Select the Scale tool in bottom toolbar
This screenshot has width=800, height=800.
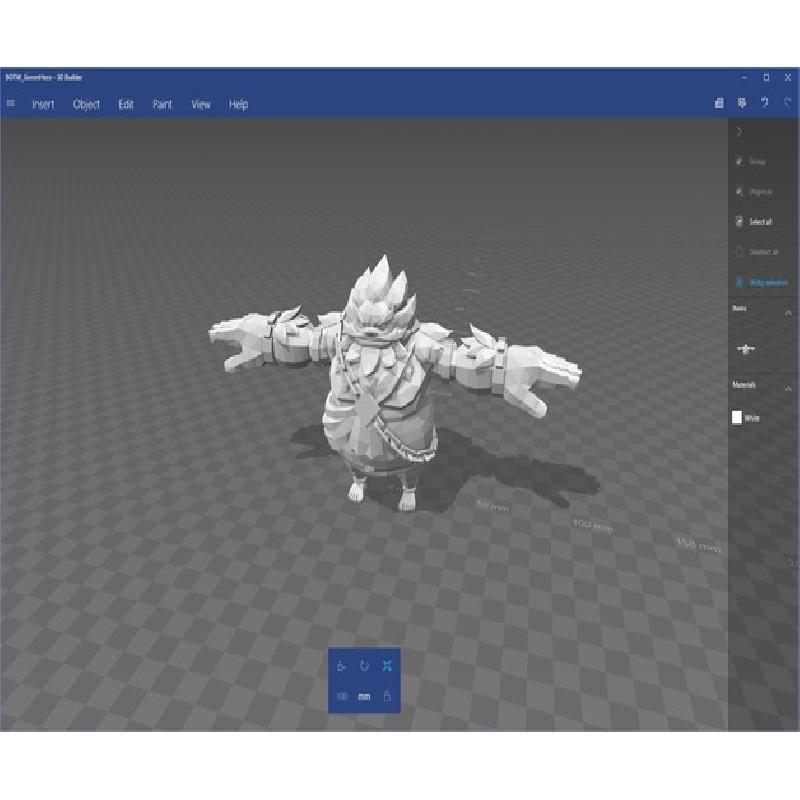tap(387, 666)
